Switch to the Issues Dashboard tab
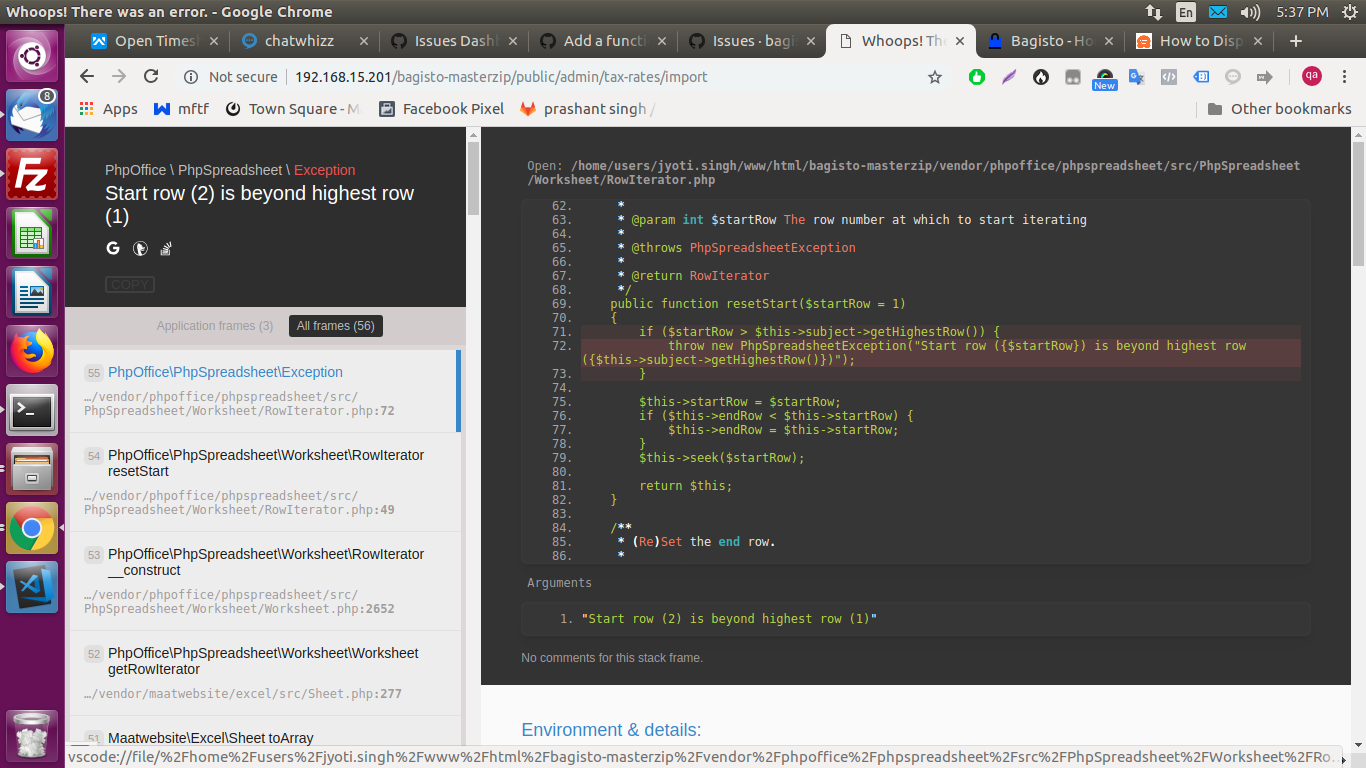1366x768 pixels. pos(453,41)
